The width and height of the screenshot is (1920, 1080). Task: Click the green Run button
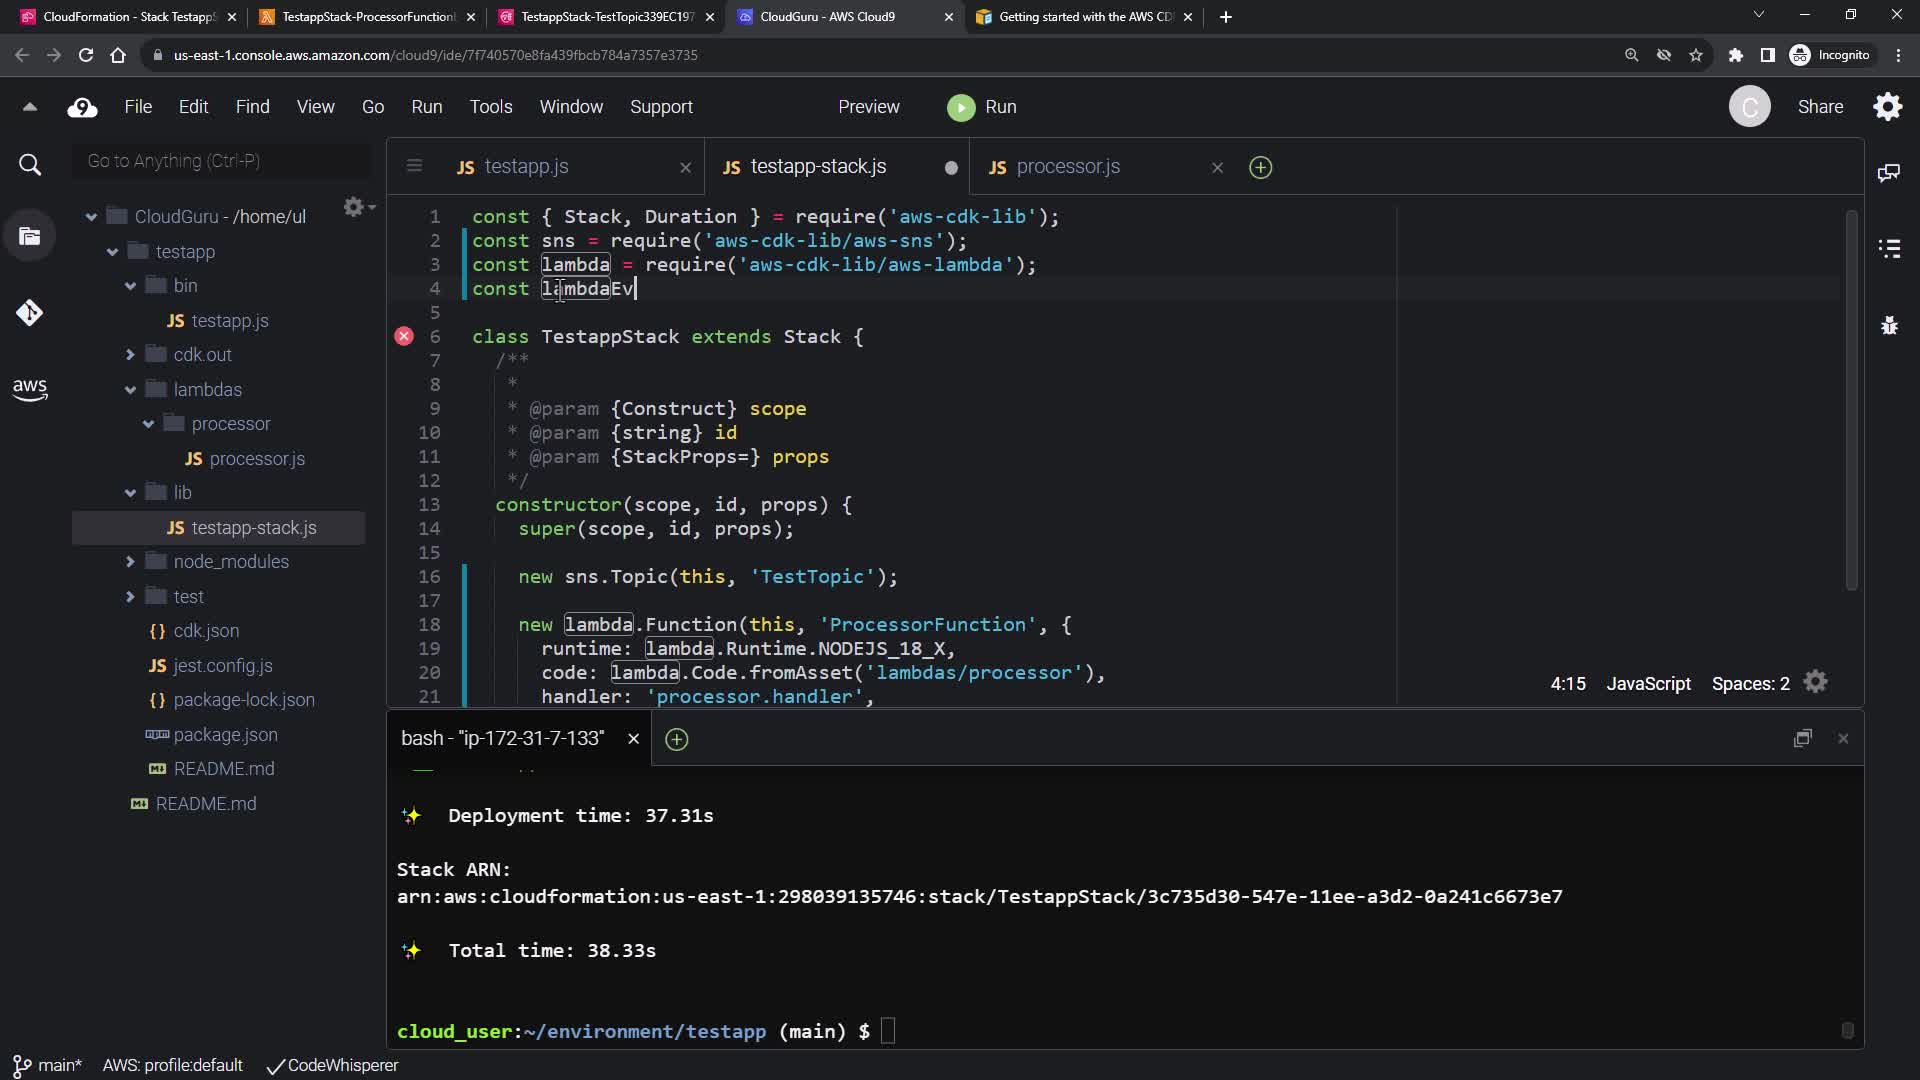pyautogui.click(x=982, y=107)
